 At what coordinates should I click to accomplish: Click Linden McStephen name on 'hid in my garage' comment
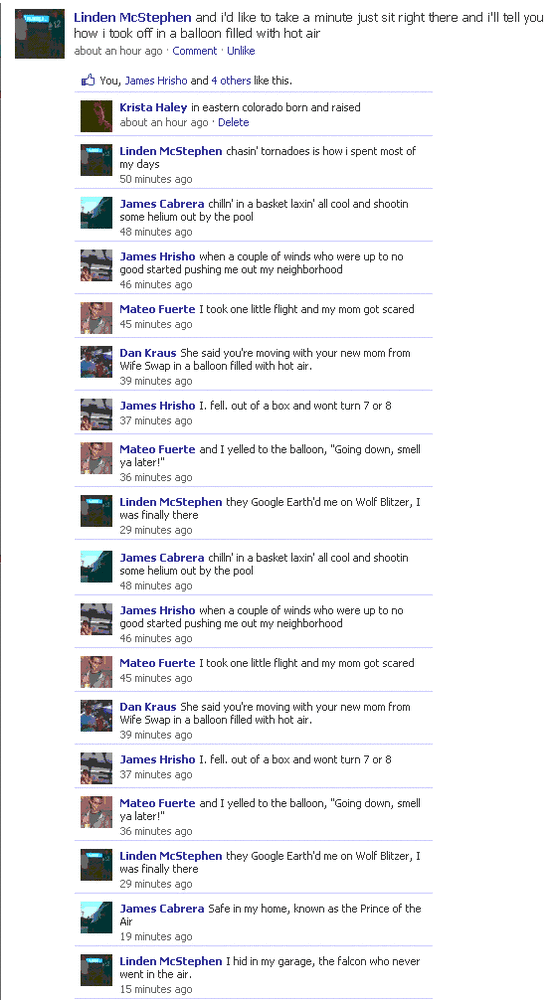[x=171, y=961]
